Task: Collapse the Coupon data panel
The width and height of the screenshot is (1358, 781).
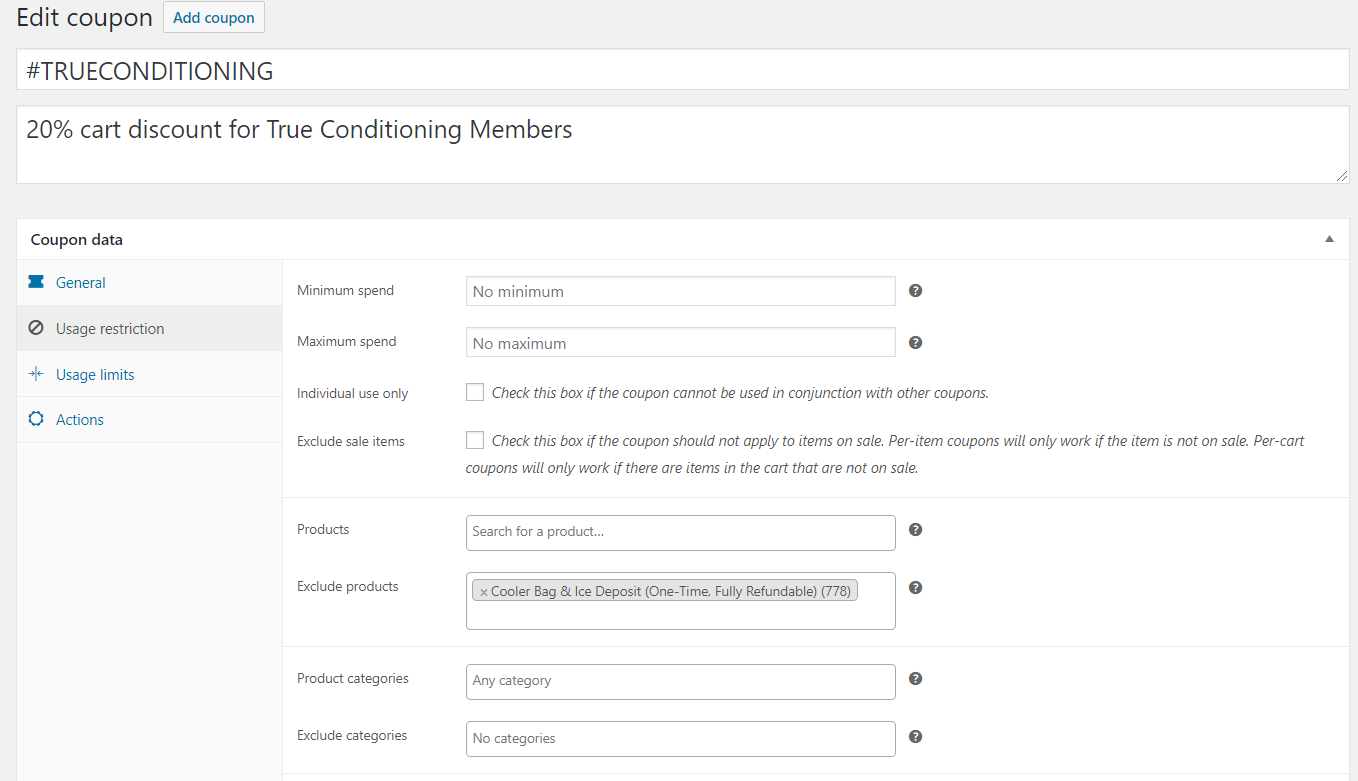Action: tap(1329, 240)
